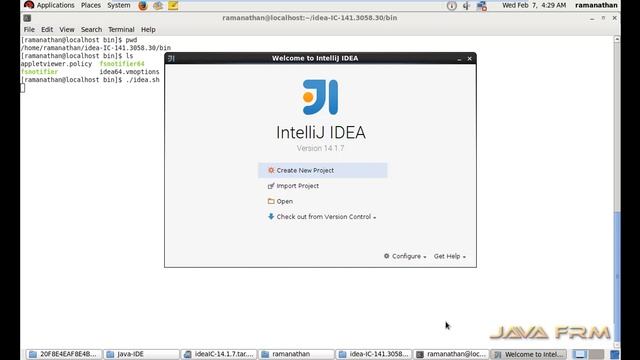Switch to idea-IC-141.3058... taskbar window
640x360 pixels.
(x=374, y=354)
